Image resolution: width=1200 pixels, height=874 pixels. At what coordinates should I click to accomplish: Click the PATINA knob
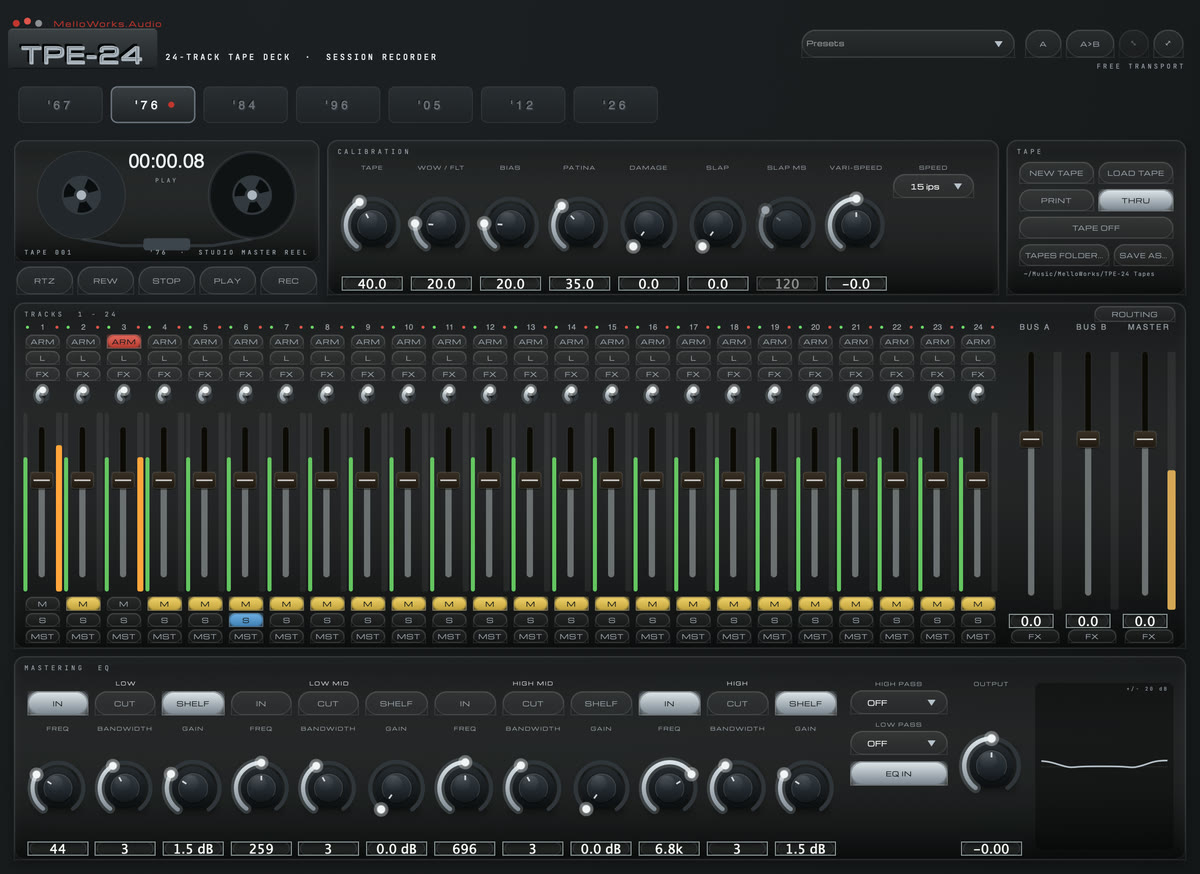tap(578, 225)
